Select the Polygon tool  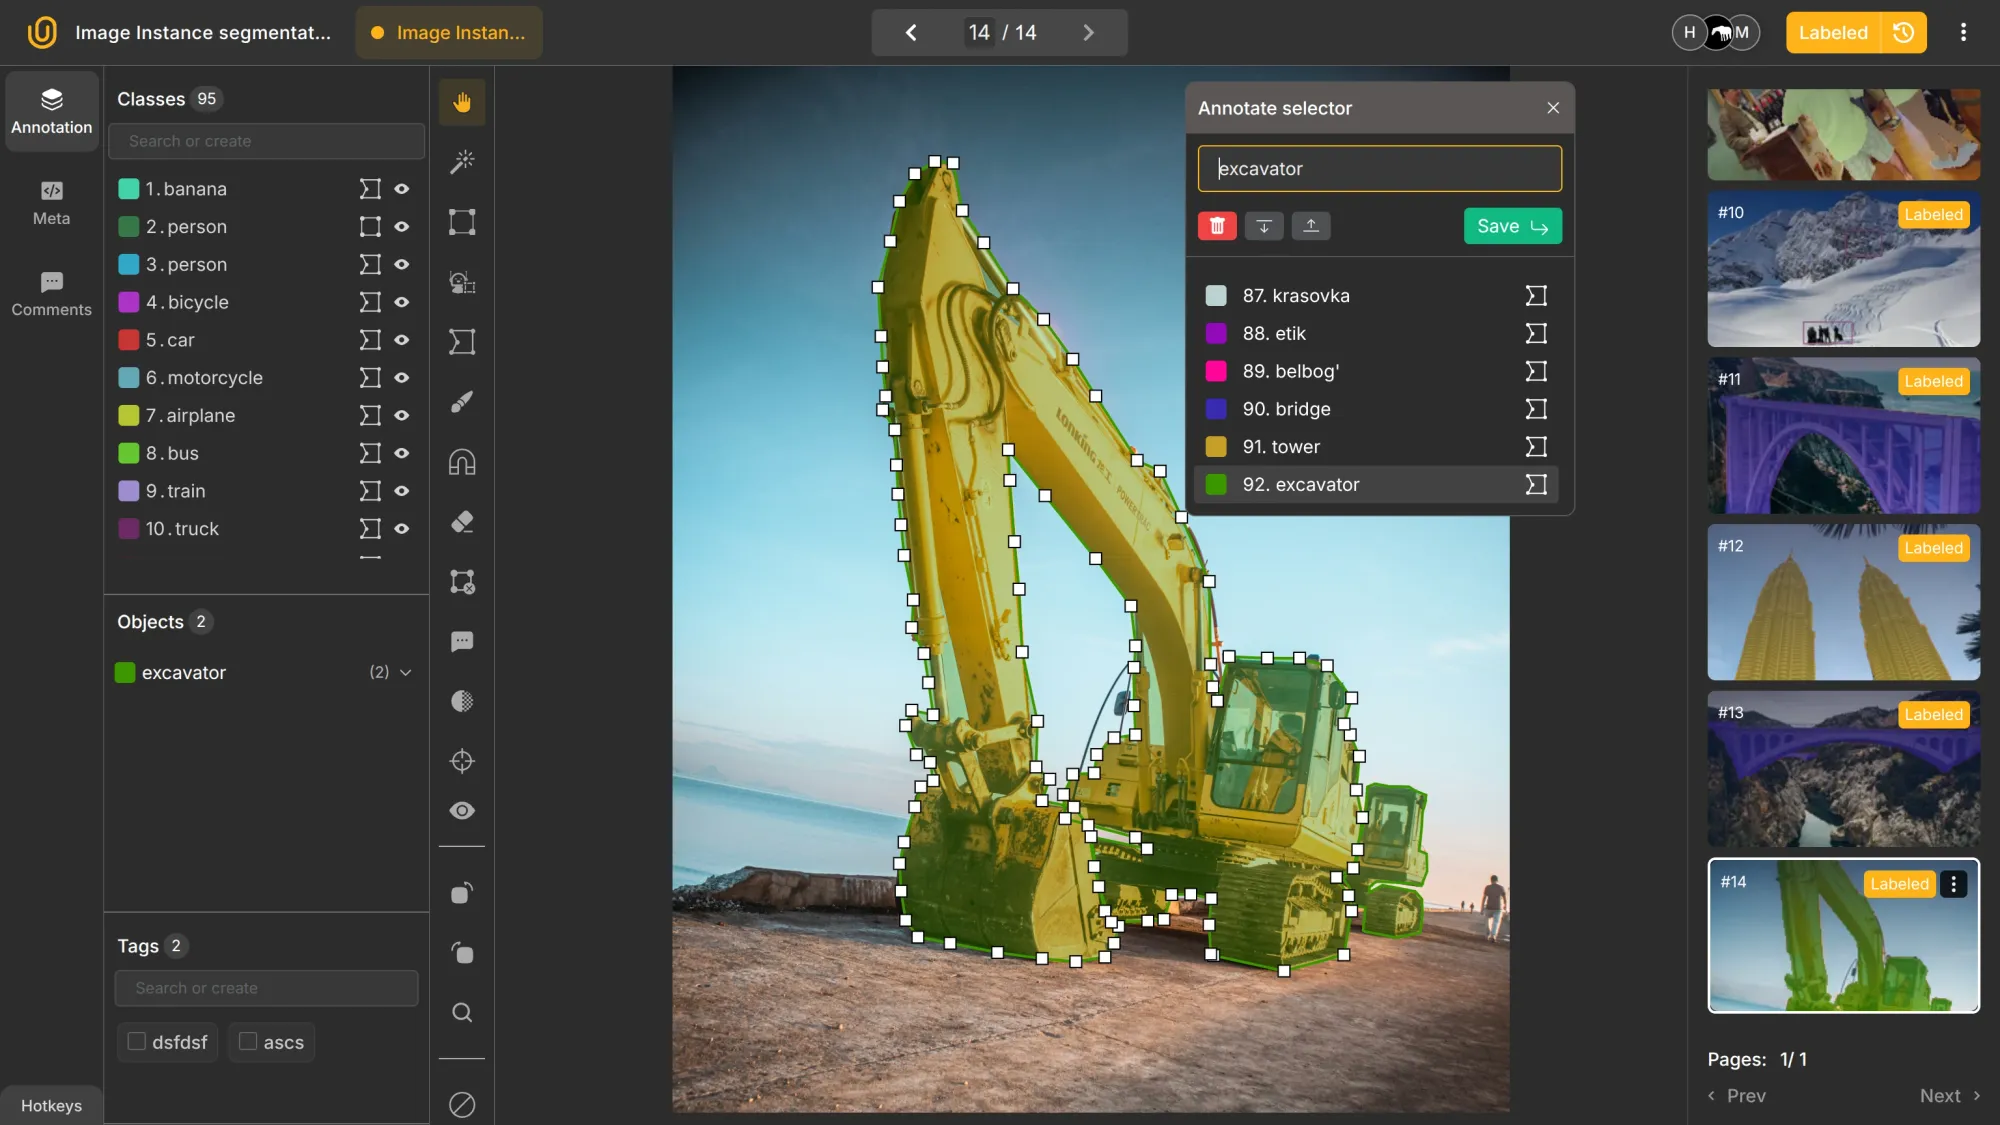click(x=461, y=341)
